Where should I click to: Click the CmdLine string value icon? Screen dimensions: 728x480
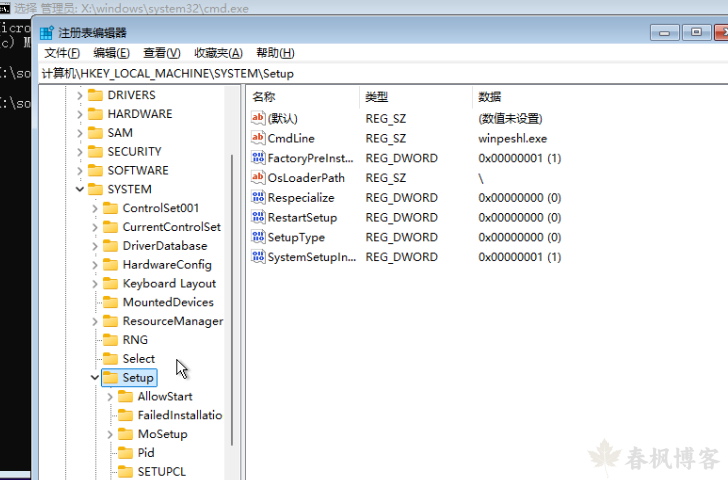pos(258,138)
